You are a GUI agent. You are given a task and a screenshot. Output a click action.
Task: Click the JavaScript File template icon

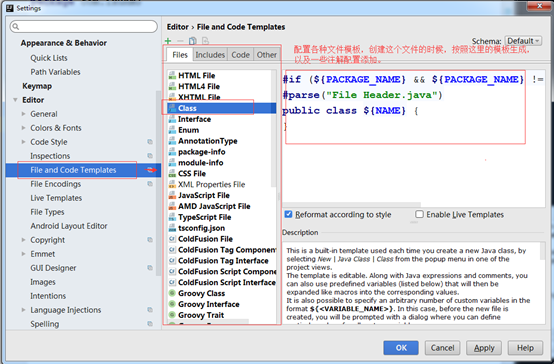[172, 195]
